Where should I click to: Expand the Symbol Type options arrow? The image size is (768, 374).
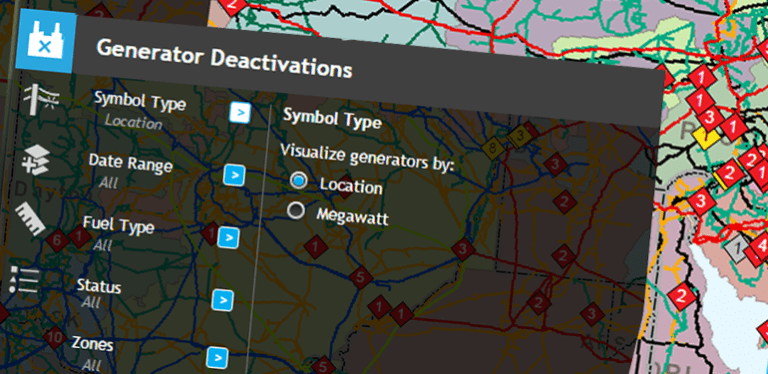pyautogui.click(x=240, y=113)
